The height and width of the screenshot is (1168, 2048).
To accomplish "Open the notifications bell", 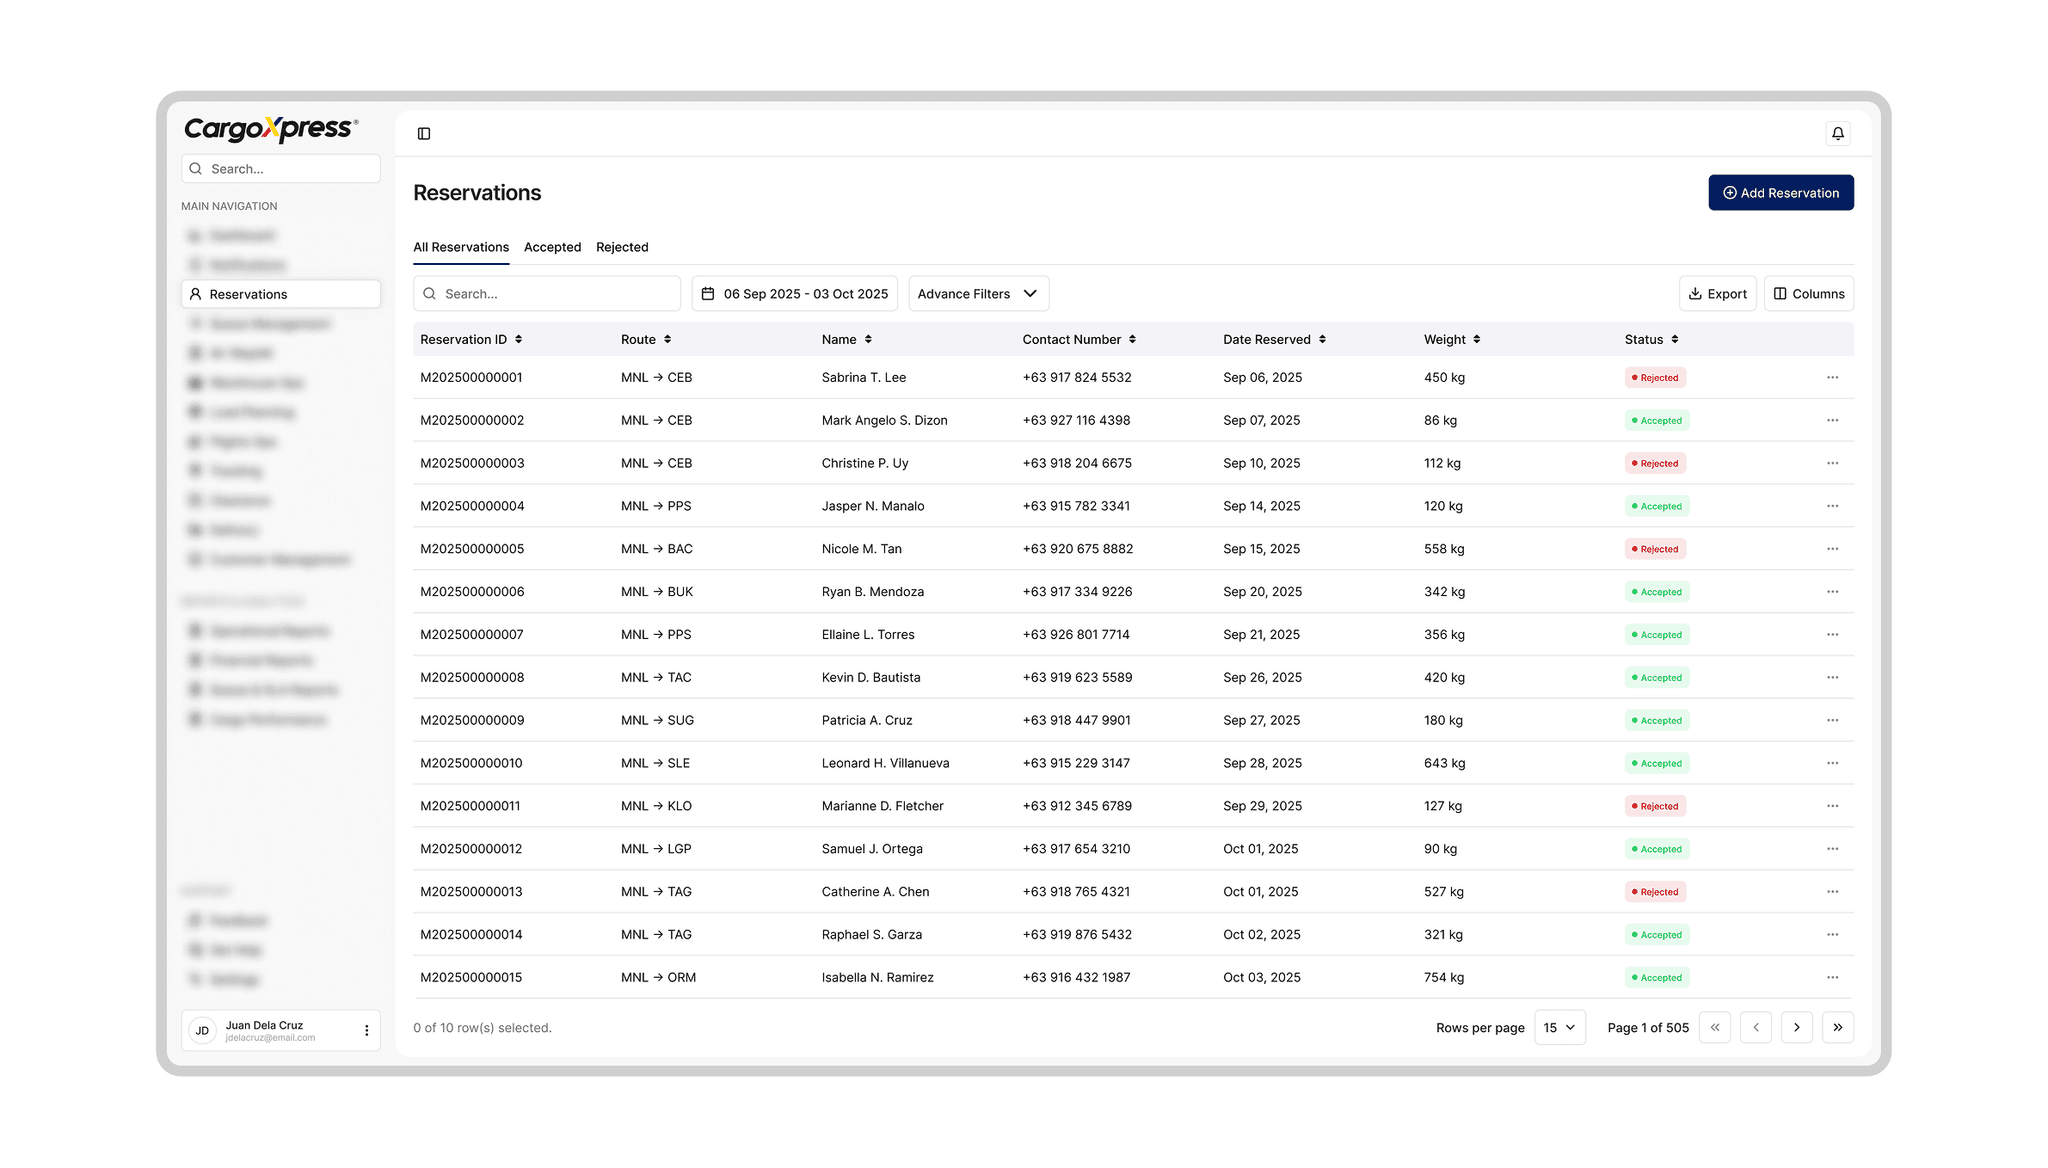I will pos(1837,133).
